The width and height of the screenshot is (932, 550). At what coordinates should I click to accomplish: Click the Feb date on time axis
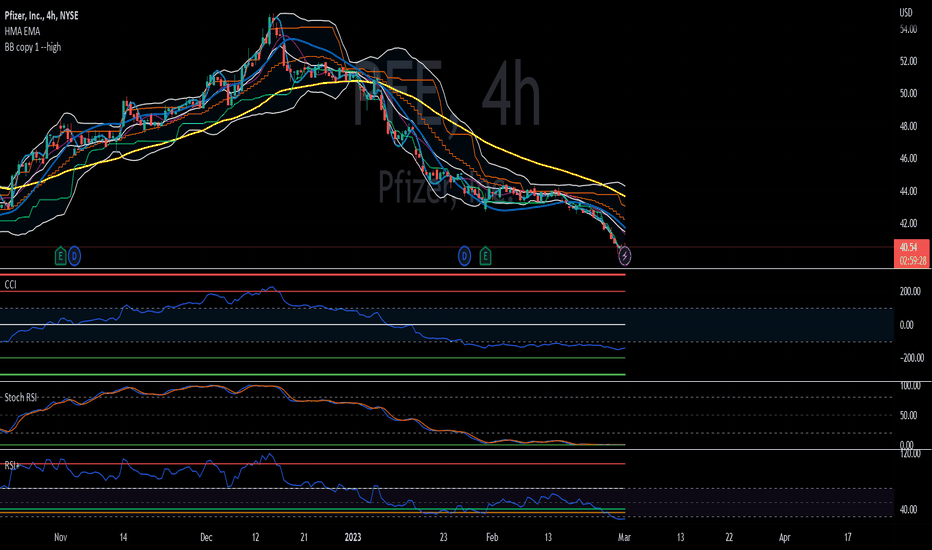click(492, 538)
